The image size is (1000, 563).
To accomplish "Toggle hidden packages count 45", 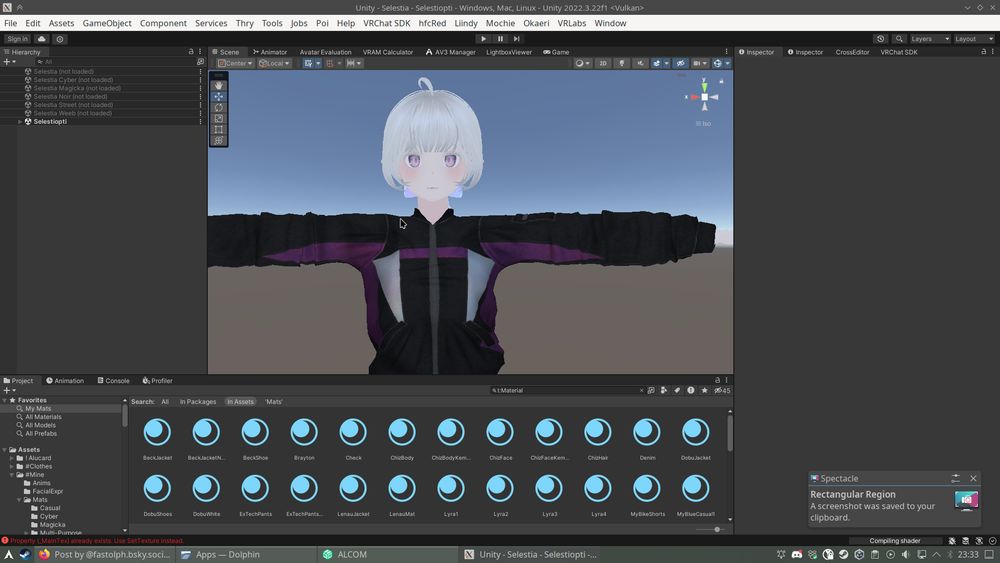I will (x=723, y=390).
